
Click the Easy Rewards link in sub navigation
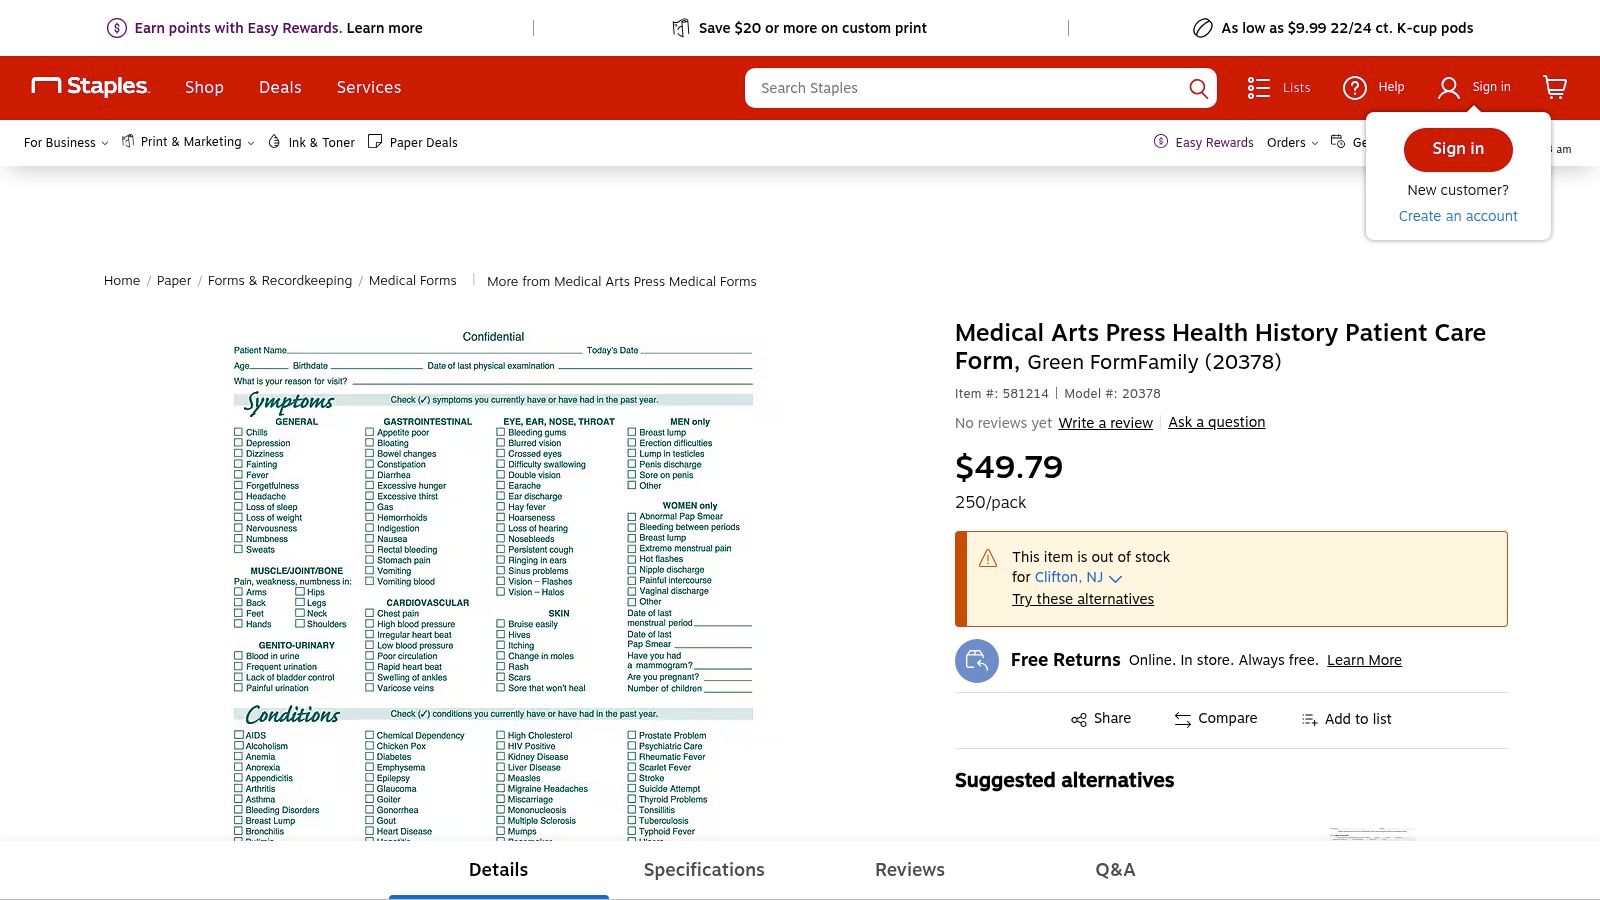point(1214,143)
